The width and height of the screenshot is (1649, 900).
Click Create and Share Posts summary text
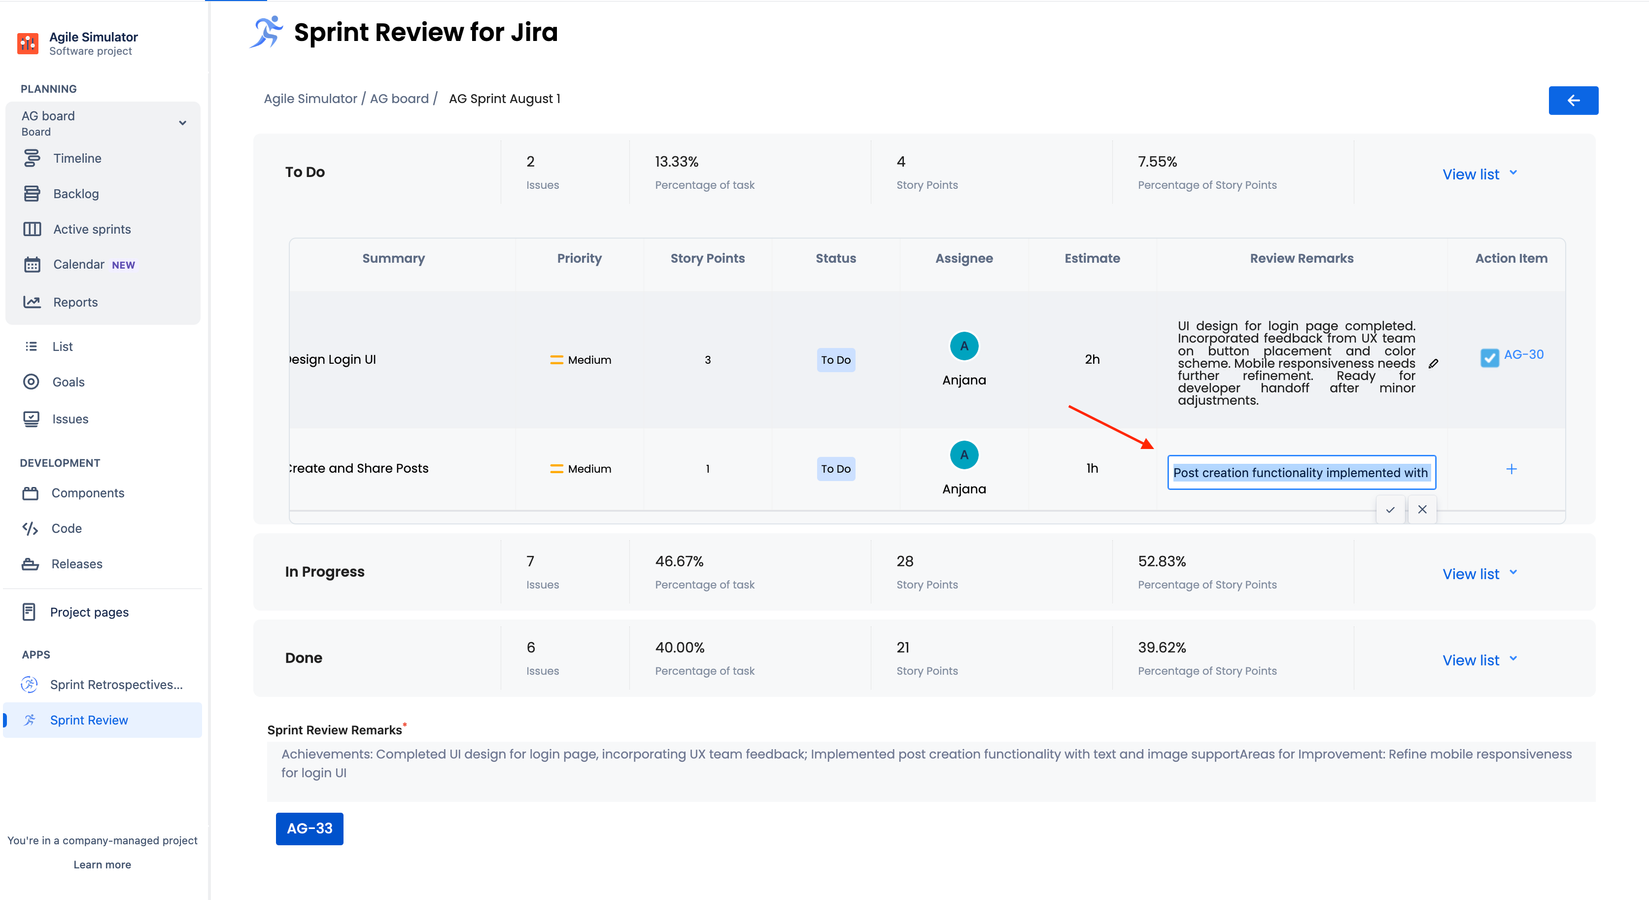(359, 468)
